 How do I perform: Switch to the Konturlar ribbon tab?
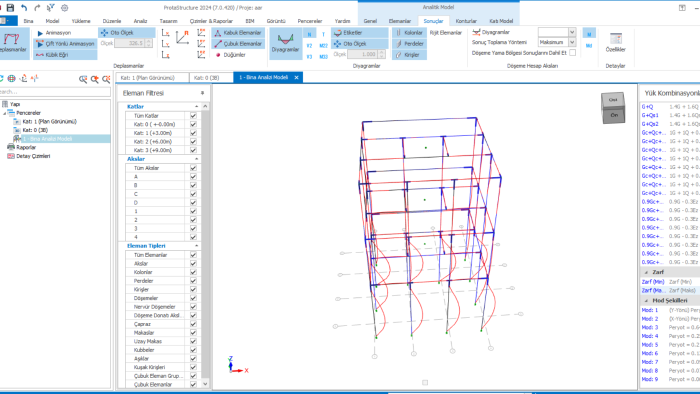pyautogui.click(x=466, y=21)
